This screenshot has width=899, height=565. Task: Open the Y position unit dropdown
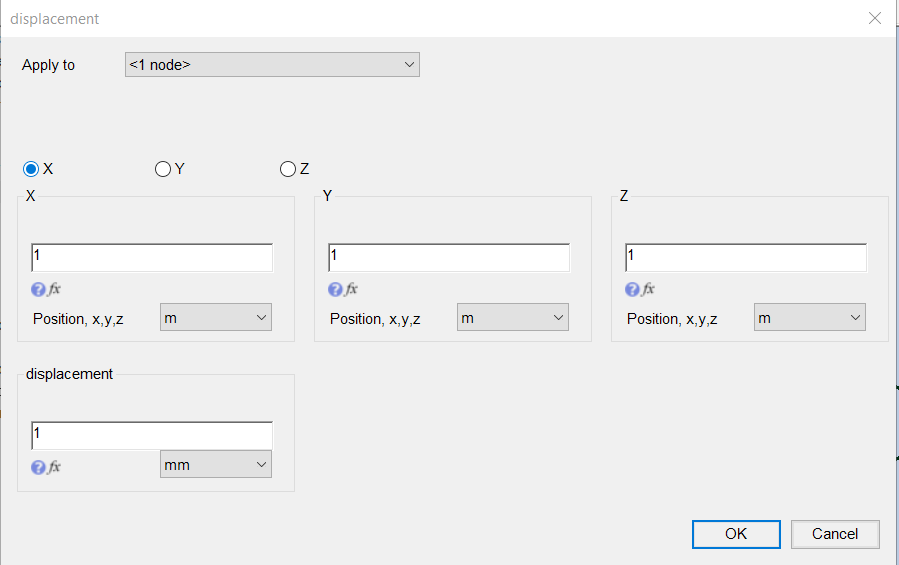513,318
